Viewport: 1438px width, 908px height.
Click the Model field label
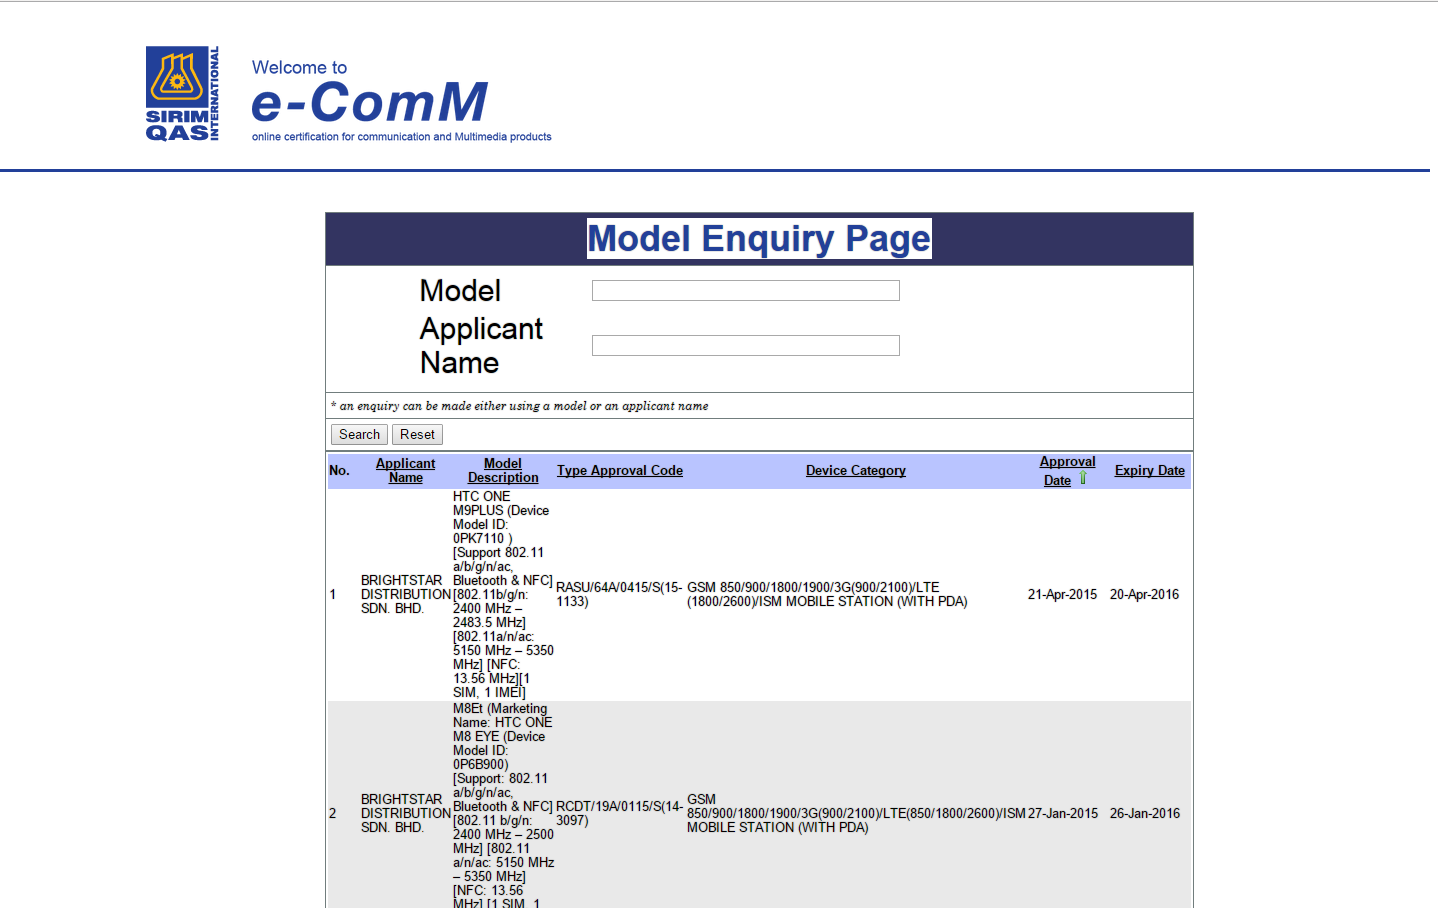tap(460, 291)
